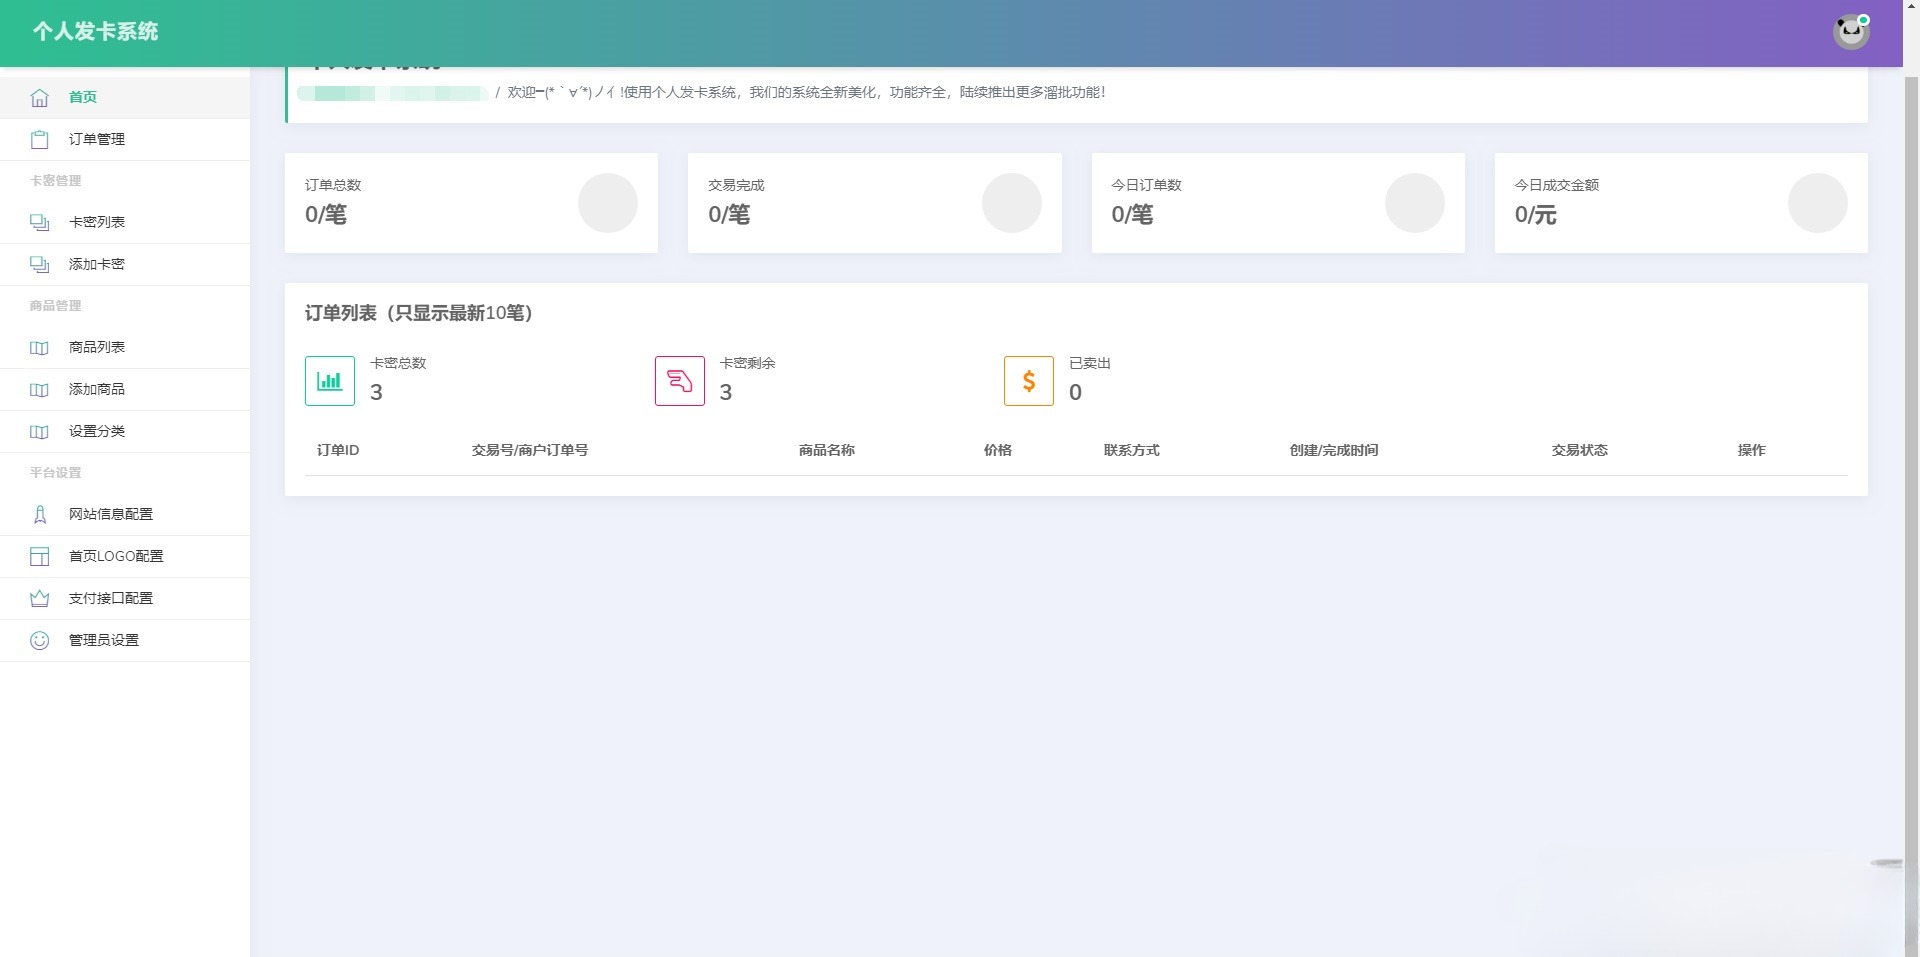Image resolution: width=1920 pixels, height=957 pixels.
Task: Click the 支付接口配置 crown icon
Action: pos(40,598)
